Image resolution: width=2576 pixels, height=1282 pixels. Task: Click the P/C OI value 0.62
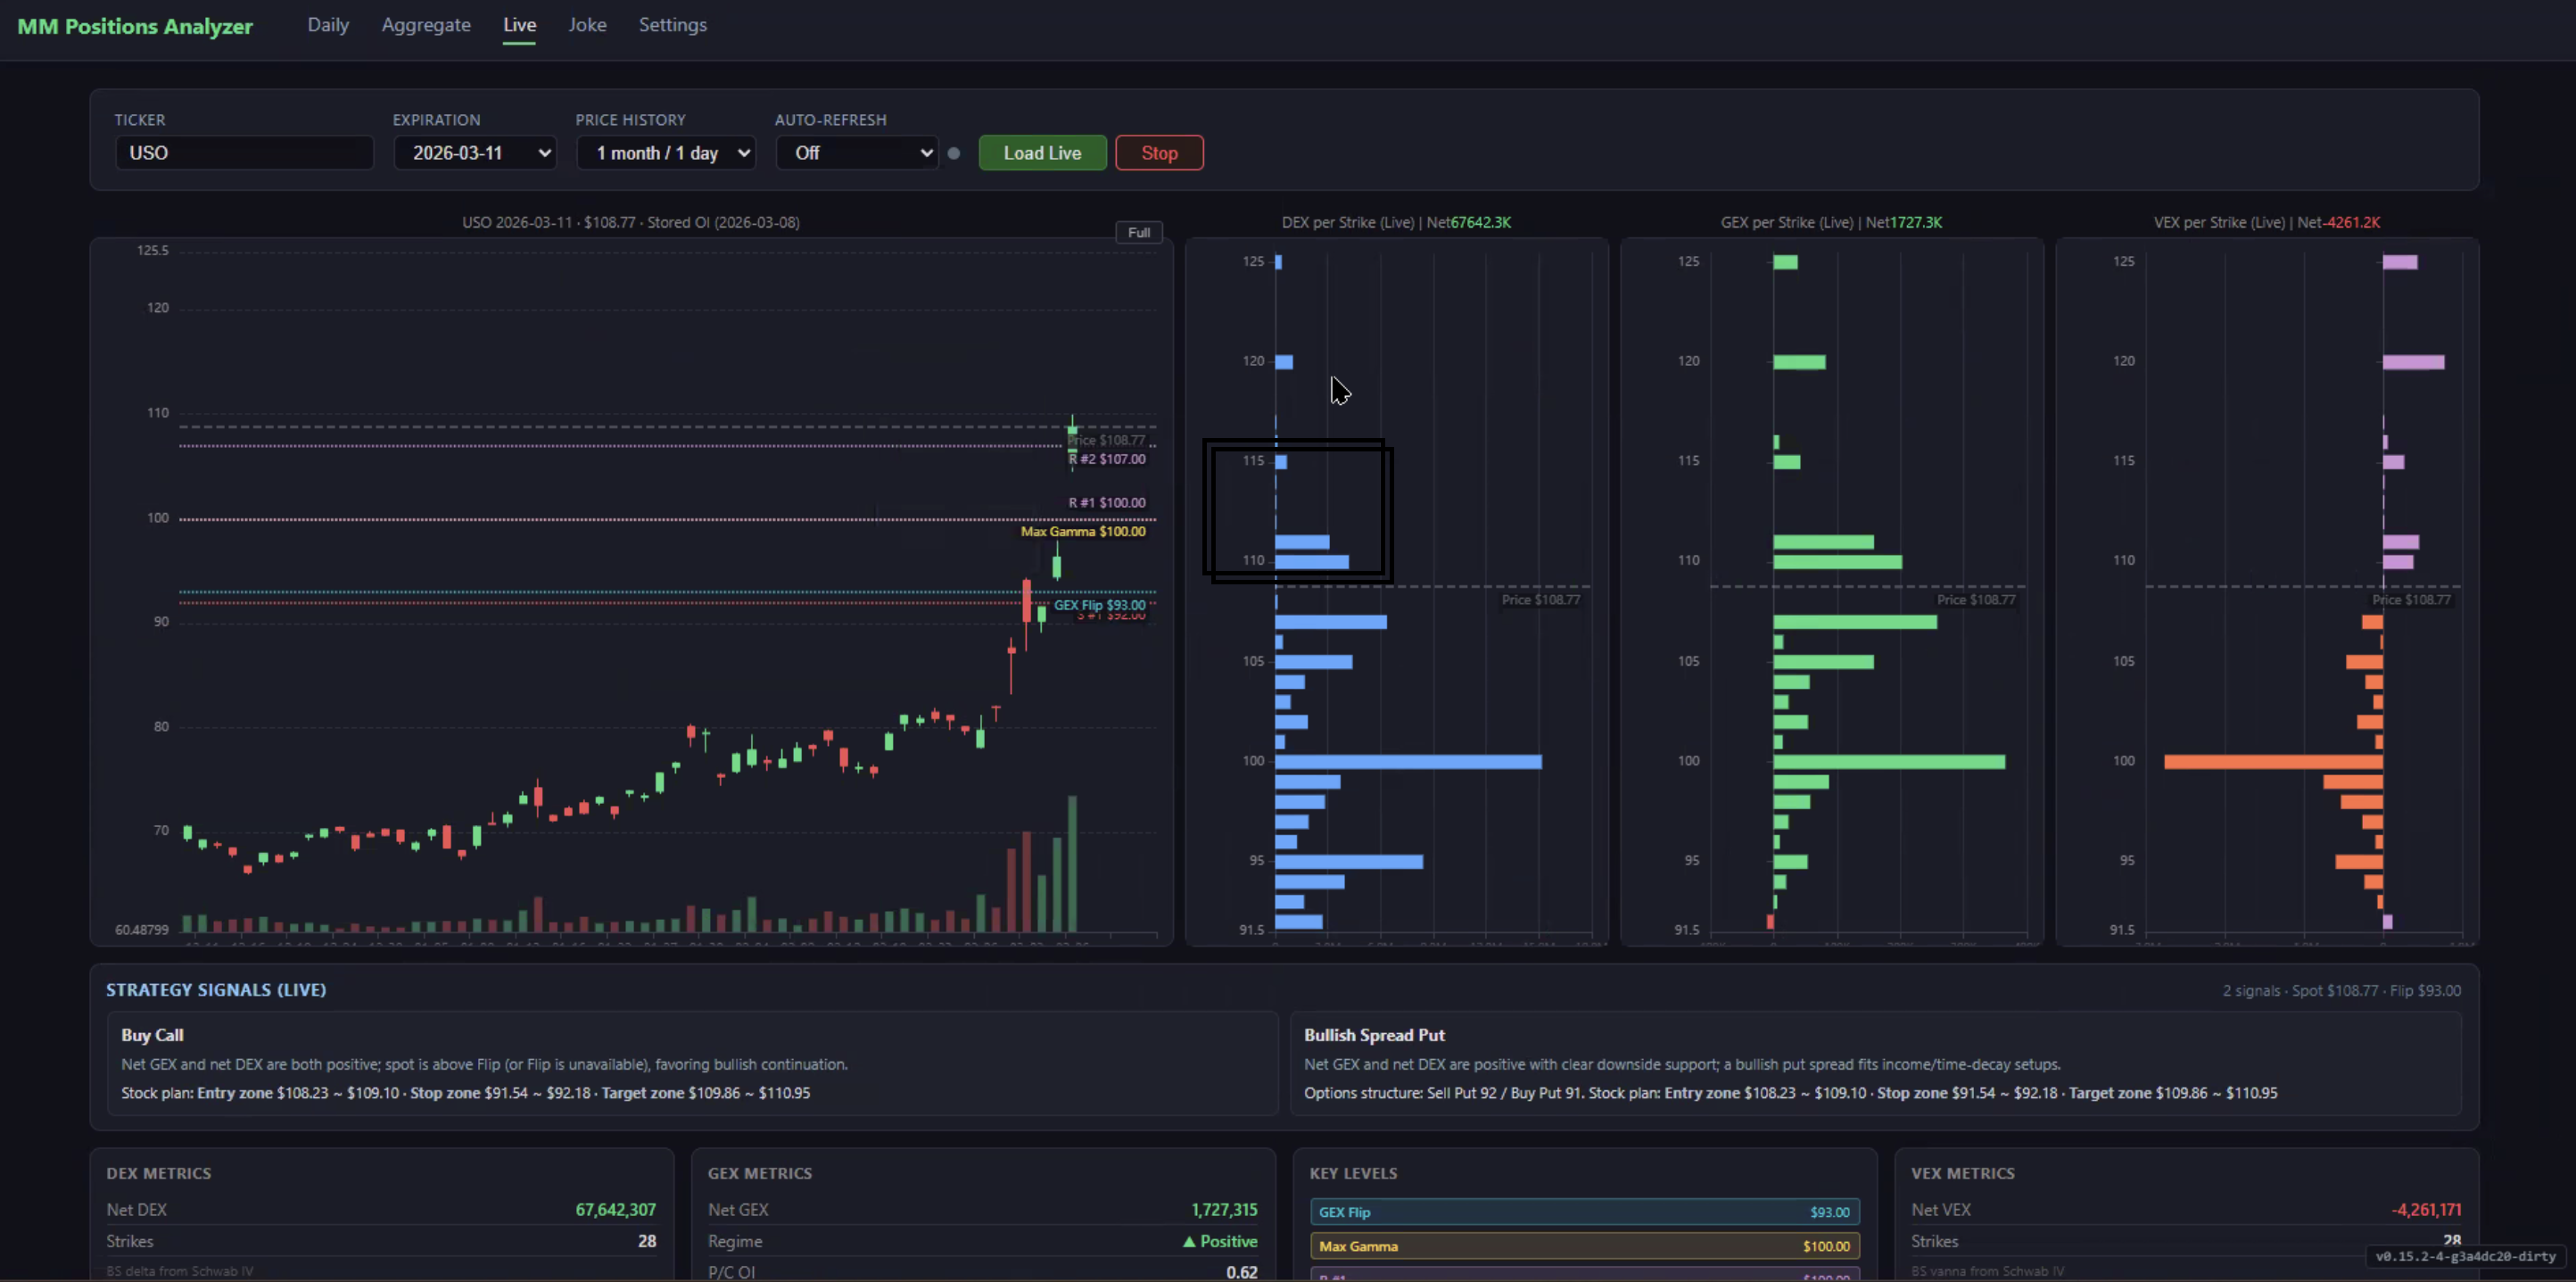1241,1272
